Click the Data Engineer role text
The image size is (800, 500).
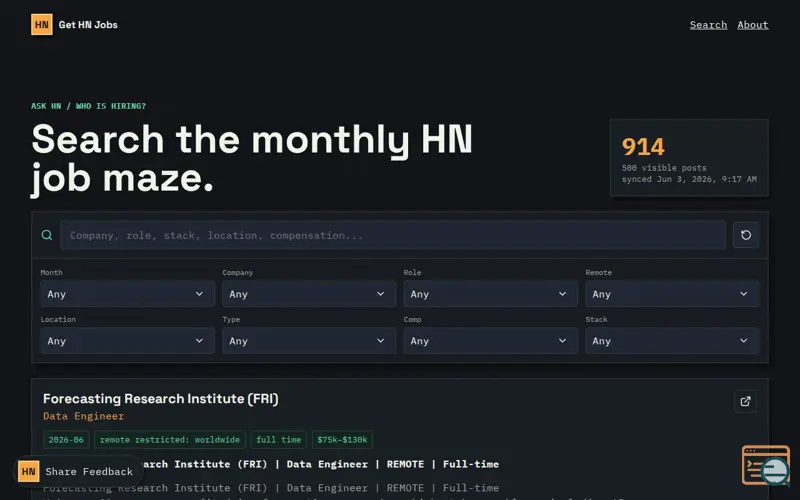(84, 416)
